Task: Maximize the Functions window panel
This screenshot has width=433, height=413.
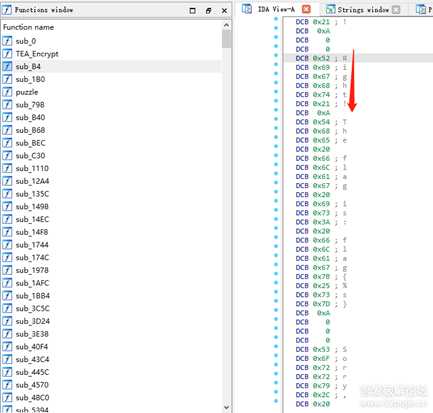Action: pos(192,11)
